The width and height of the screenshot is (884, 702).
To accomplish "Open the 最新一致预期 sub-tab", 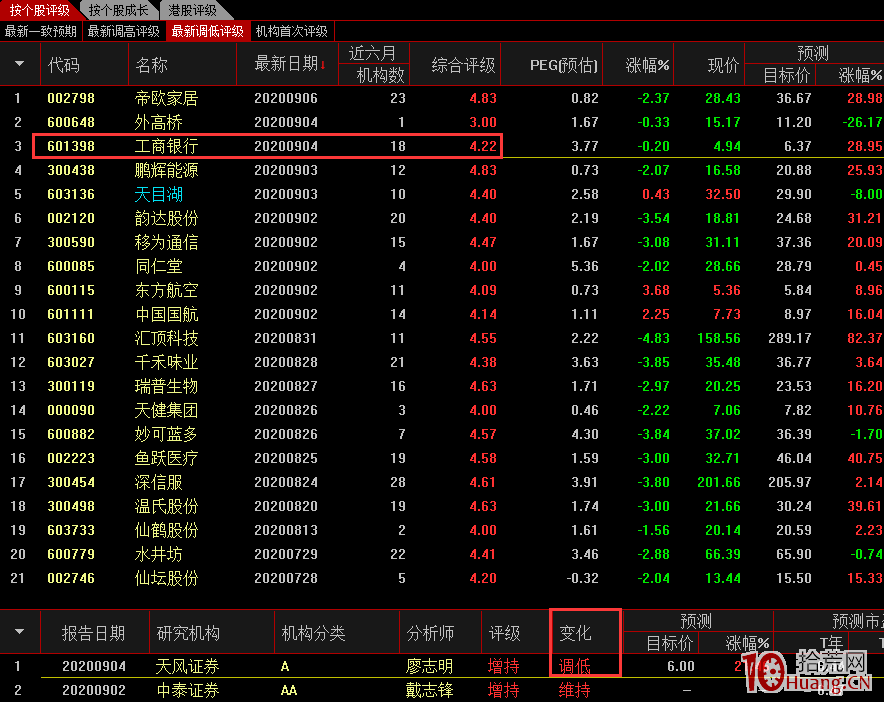I will pos(41,31).
